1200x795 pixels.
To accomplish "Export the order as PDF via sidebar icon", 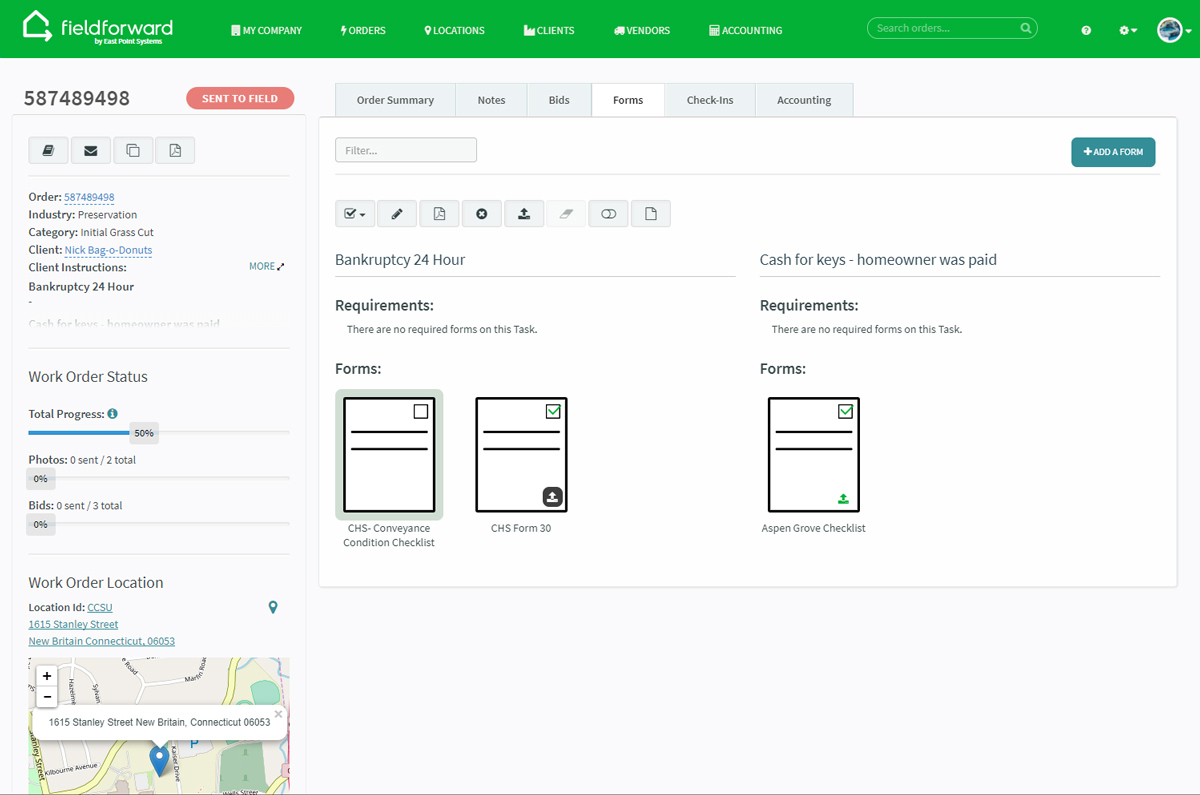I will [175, 149].
